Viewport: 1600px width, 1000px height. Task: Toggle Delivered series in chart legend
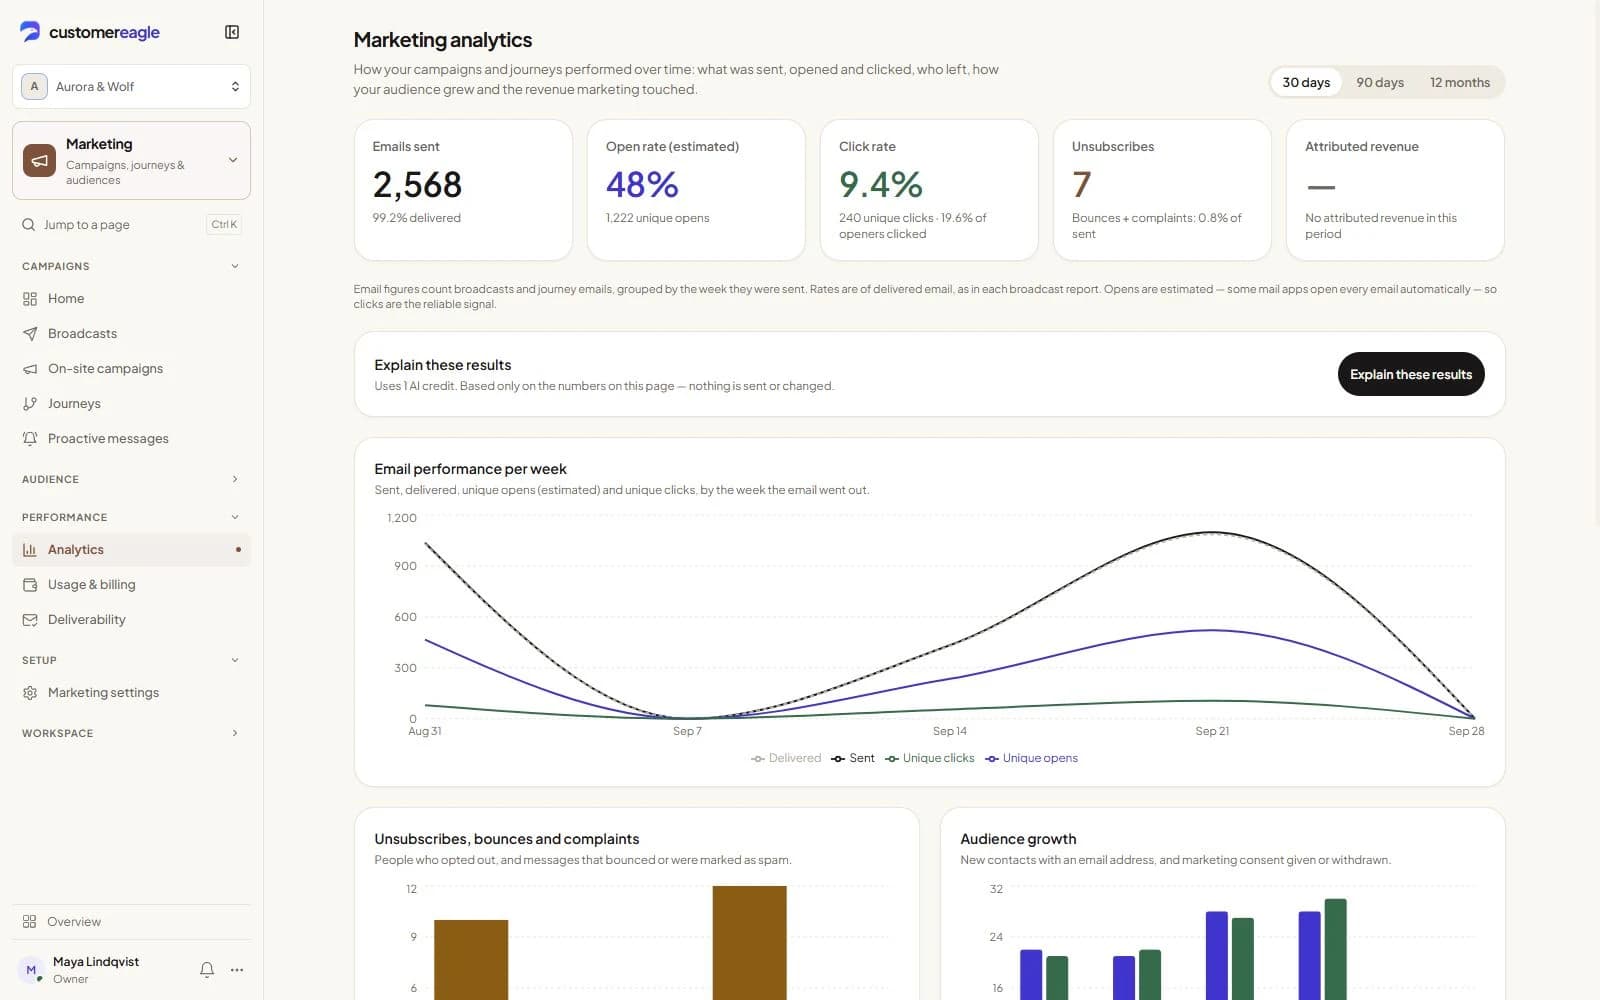click(x=786, y=759)
